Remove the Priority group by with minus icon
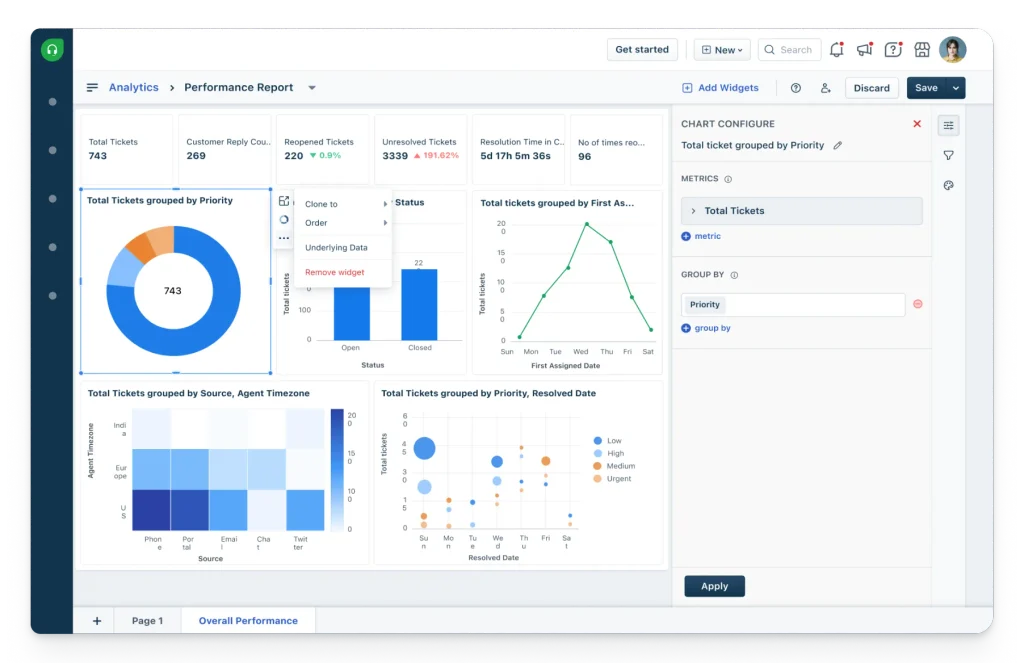The image size is (1024, 663). (x=918, y=304)
